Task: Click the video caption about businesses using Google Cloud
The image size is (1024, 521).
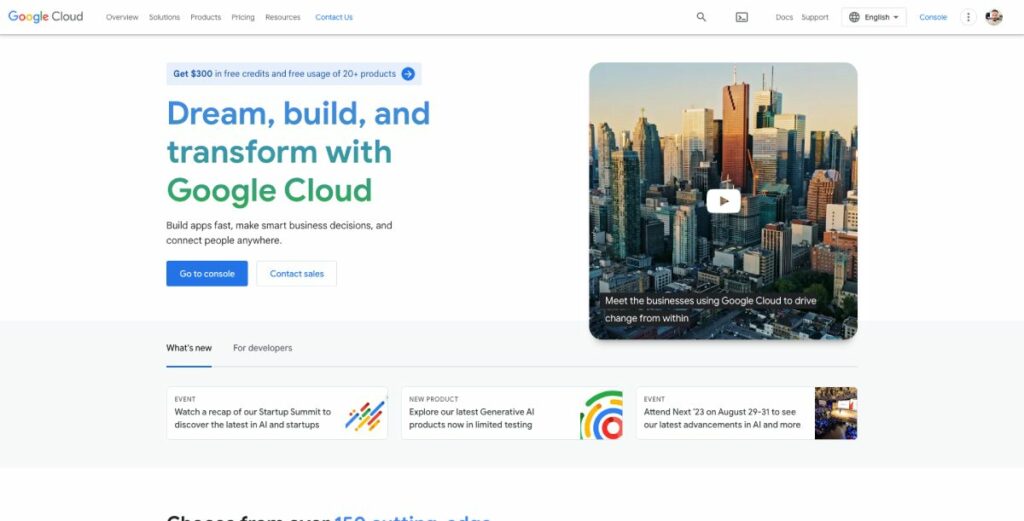Action: (711, 309)
